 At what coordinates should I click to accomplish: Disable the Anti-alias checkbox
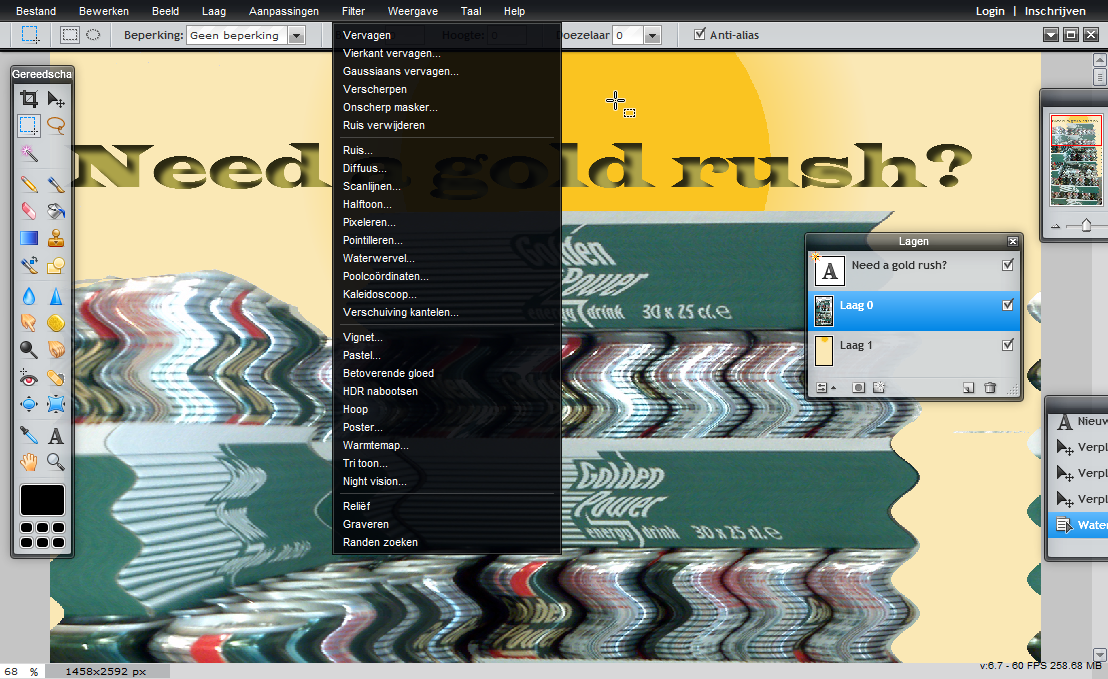pos(700,35)
